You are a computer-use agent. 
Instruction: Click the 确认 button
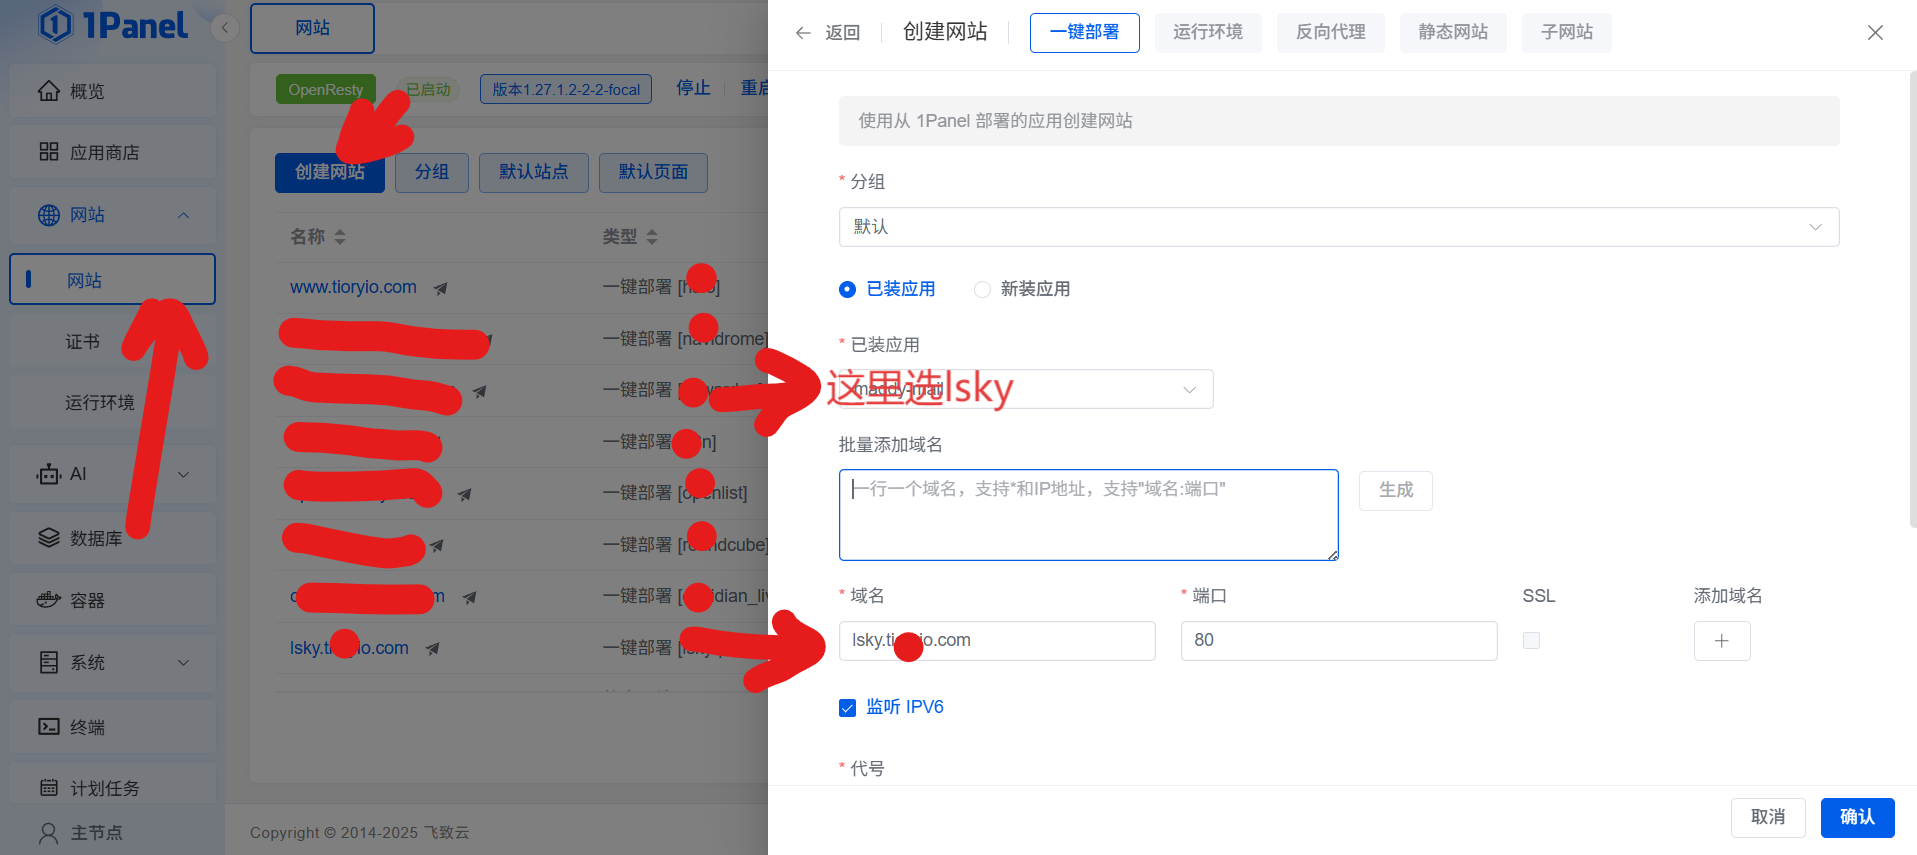click(1858, 818)
